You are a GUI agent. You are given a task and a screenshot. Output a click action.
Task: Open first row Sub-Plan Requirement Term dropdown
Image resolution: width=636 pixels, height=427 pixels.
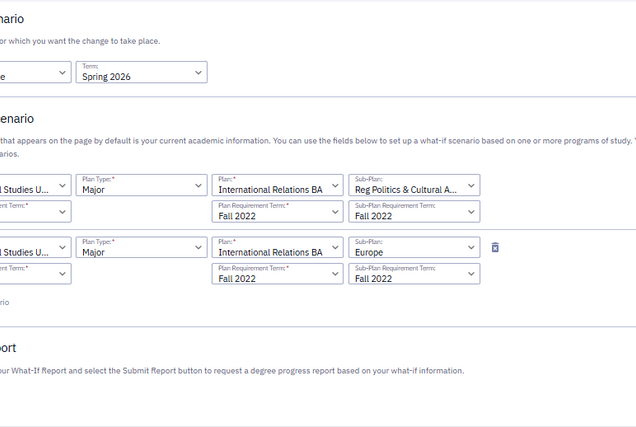414,211
